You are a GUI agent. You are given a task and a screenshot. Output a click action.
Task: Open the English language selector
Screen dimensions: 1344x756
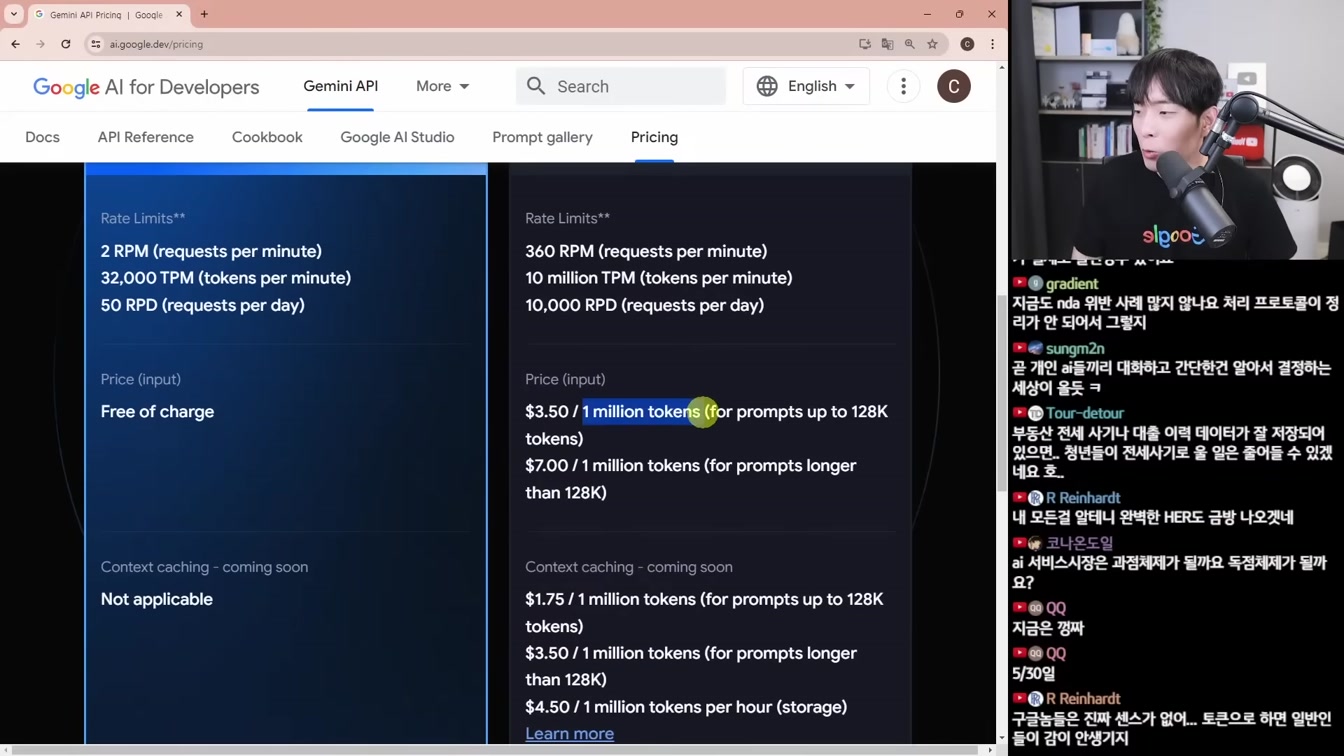tap(806, 86)
